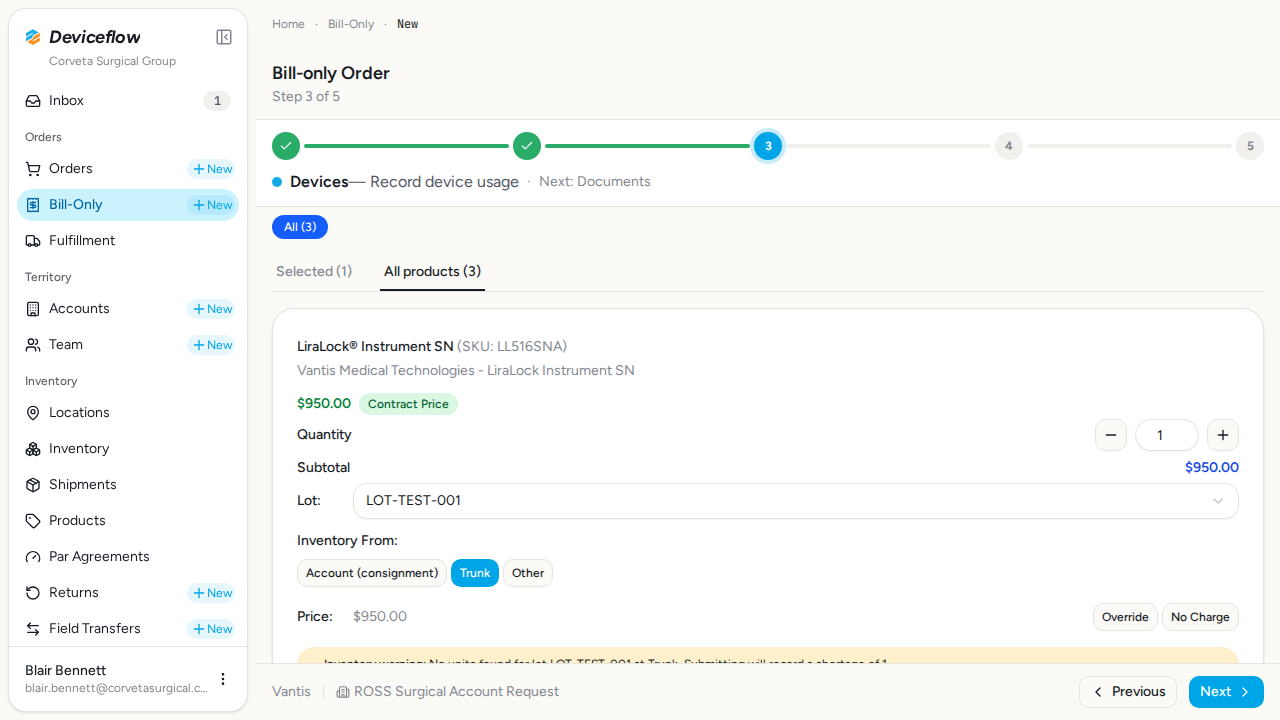1280x720 pixels.
Task: Click Bill-Only breadcrumb link
Action: tap(351, 24)
